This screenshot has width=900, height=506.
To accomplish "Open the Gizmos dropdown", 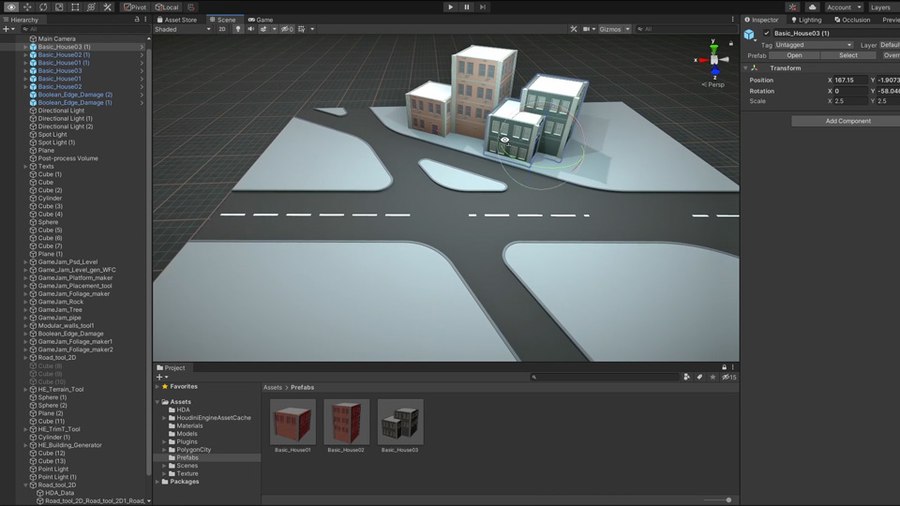I will [615, 29].
